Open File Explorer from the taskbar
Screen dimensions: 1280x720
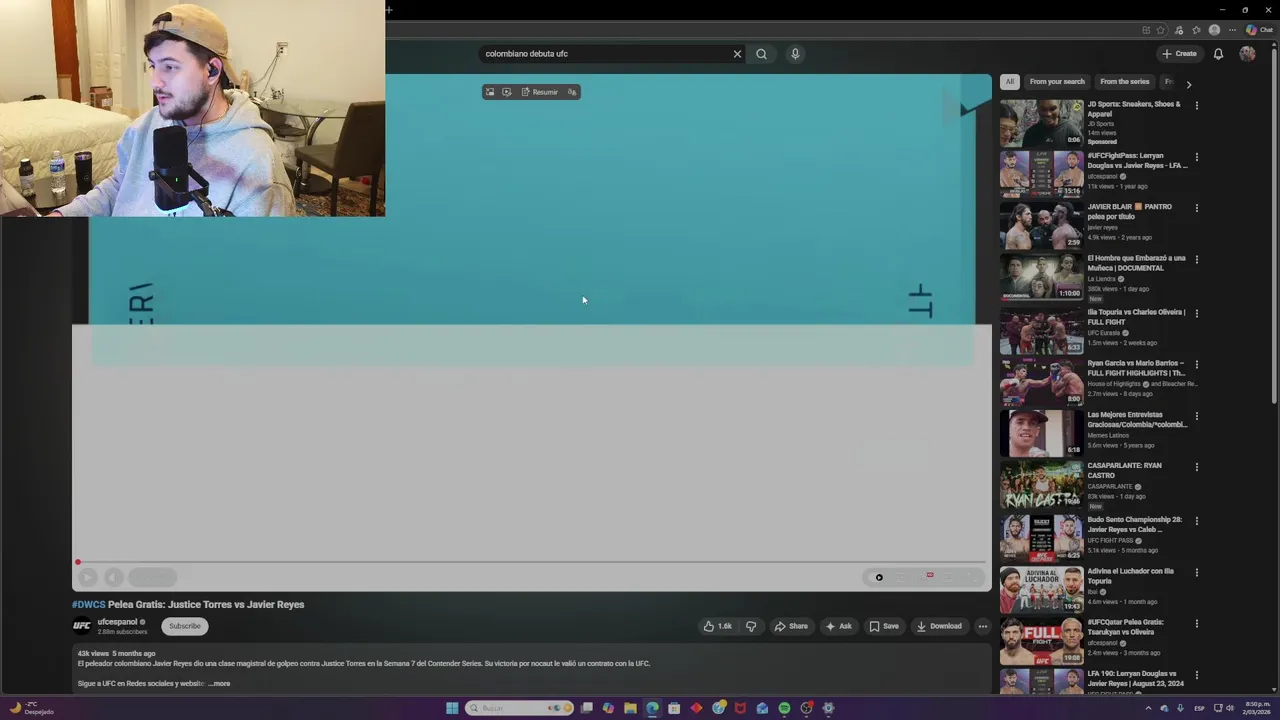(630, 708)
